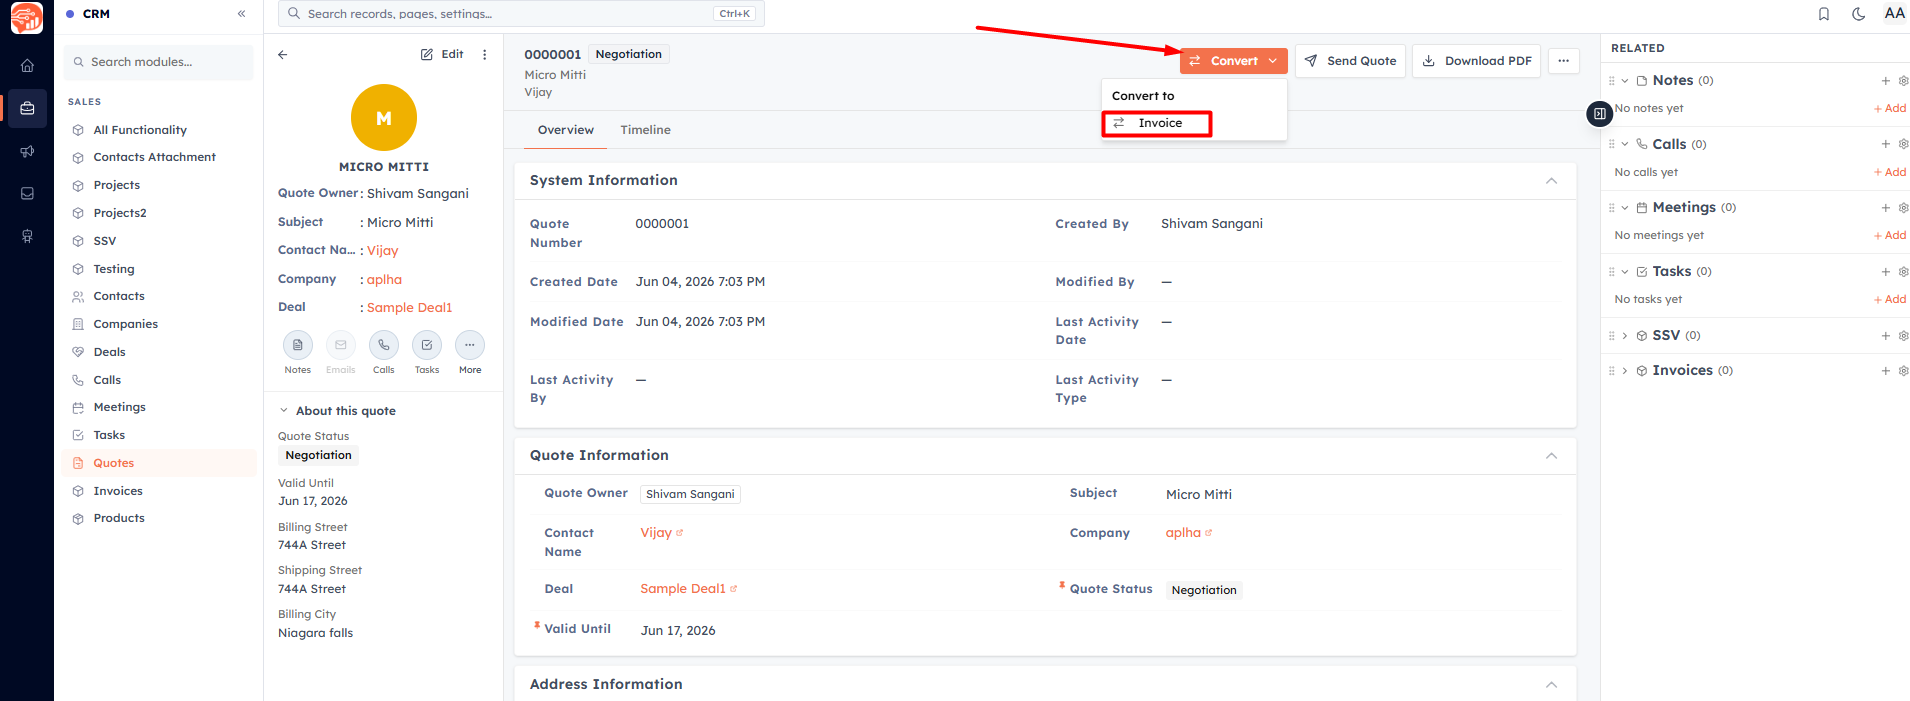Click Add link under Calls

(1890, 172)
